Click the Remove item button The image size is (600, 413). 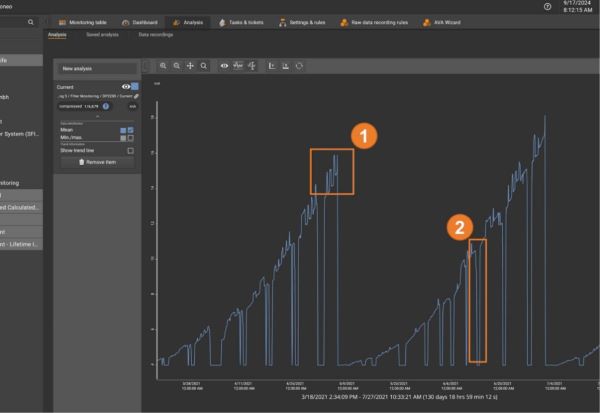[97, 162]
